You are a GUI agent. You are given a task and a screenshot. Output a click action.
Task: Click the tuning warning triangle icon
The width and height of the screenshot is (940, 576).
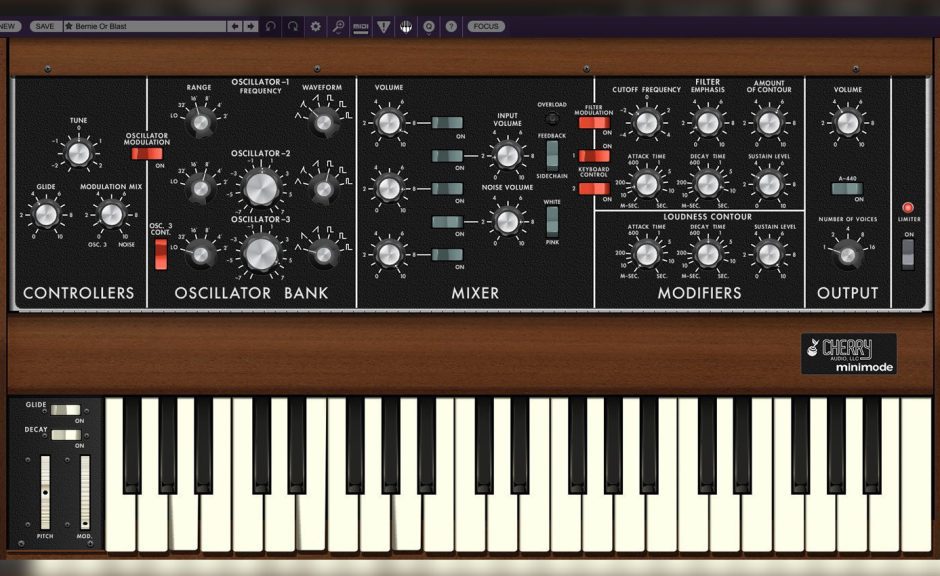click(381, 27)
